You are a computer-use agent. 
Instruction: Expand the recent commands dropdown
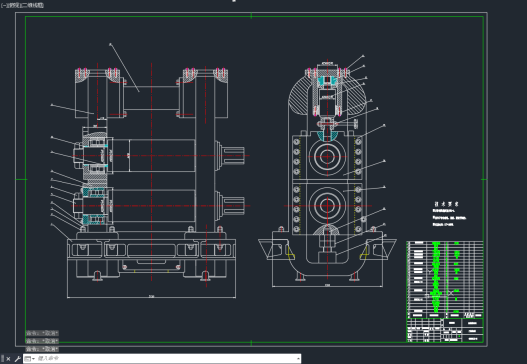[x=30, y=359]
